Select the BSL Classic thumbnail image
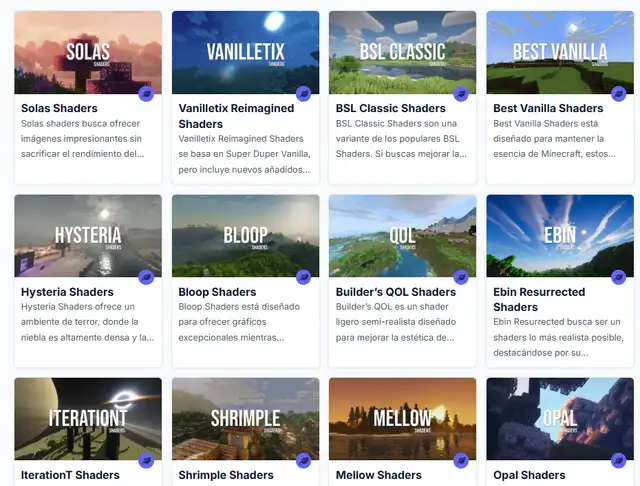This screenshot has height=486, width=640. click(402, 52)
